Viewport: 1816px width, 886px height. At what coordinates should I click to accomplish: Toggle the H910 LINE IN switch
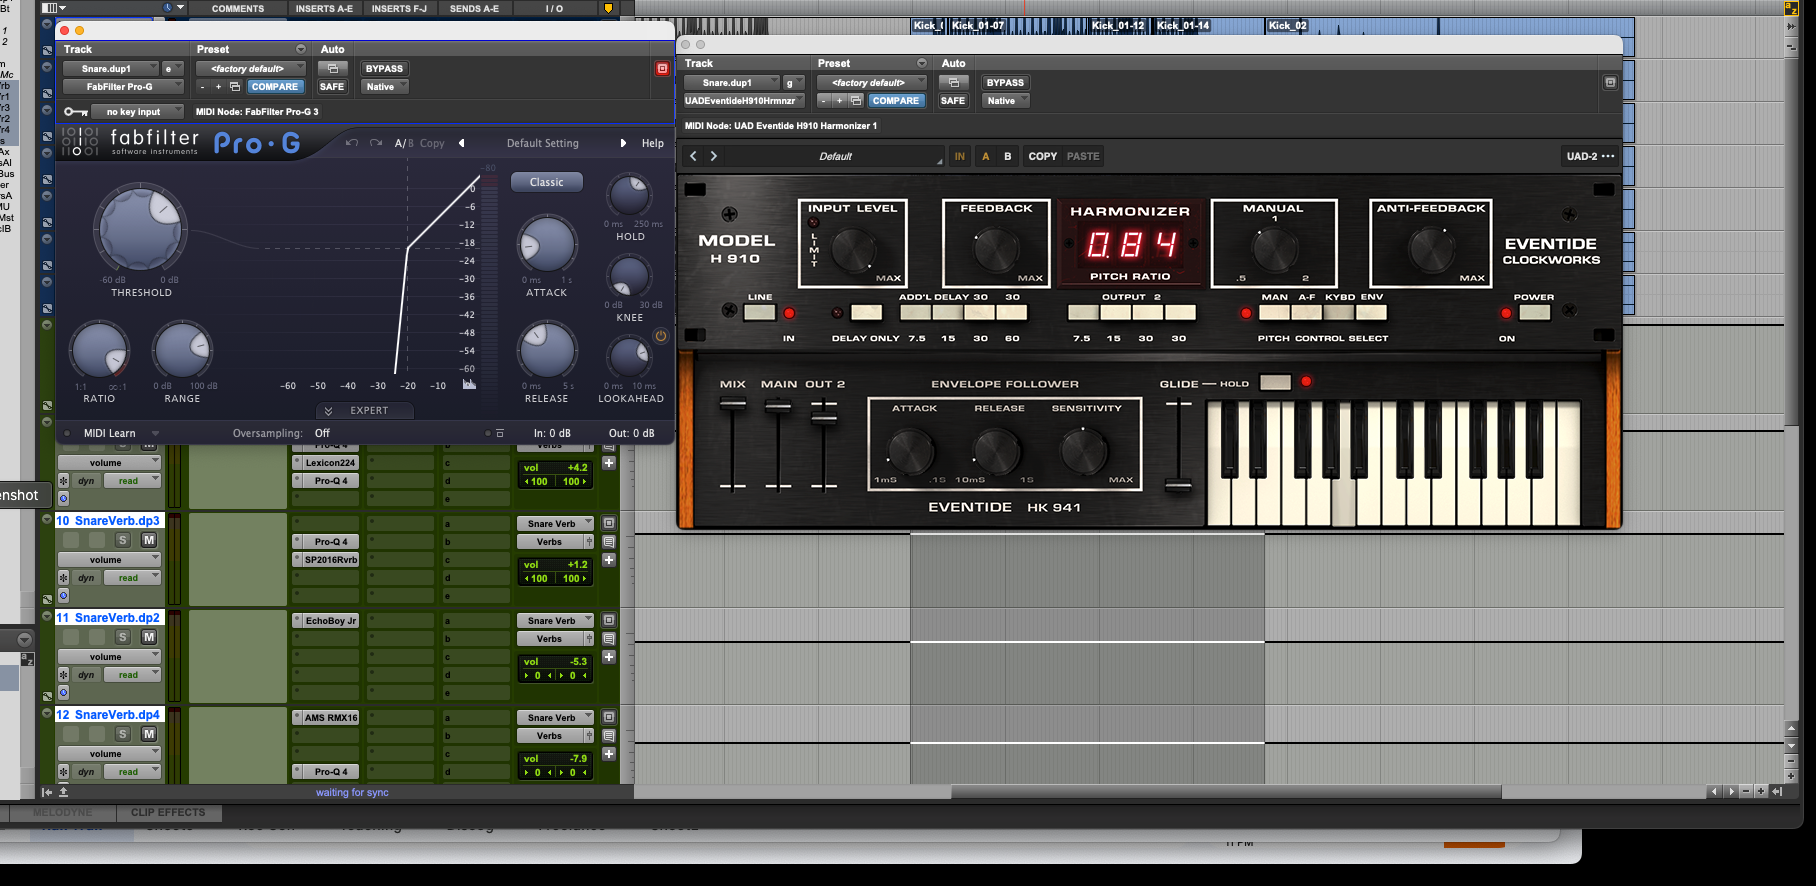coord(760,313)
